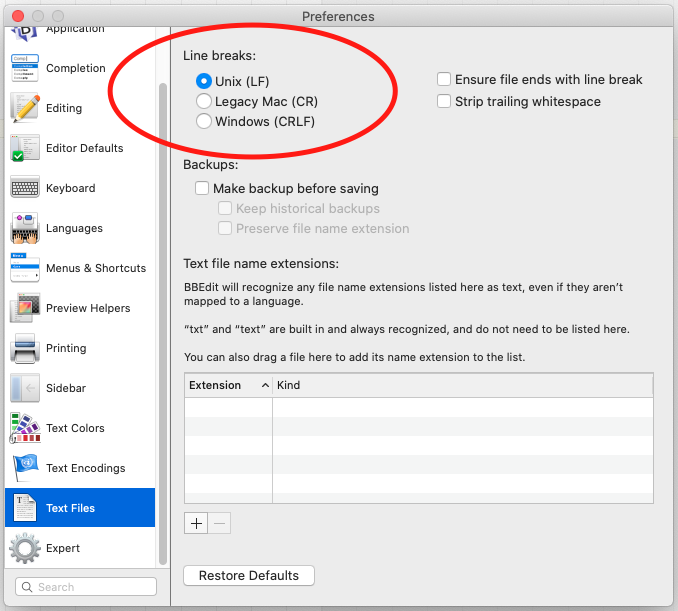This screenshot has height=611, width=678.
Task: Select Unix (LF) line breaks
Action: [x=204, y=81]
